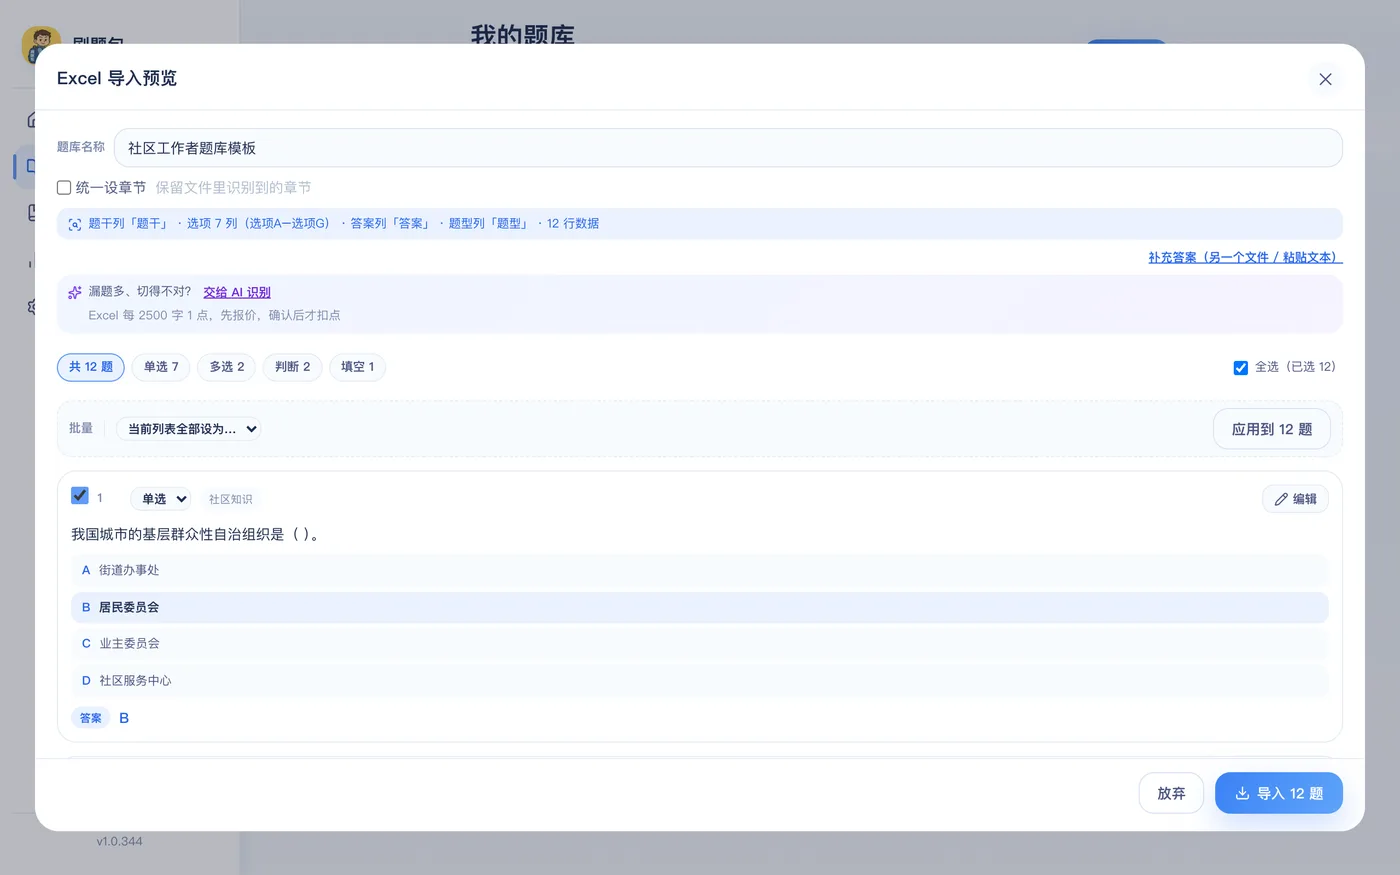Click the download icon on import button
Image resolution: width=1400 pixels, height=875 pixels.
coord(1242,793)
